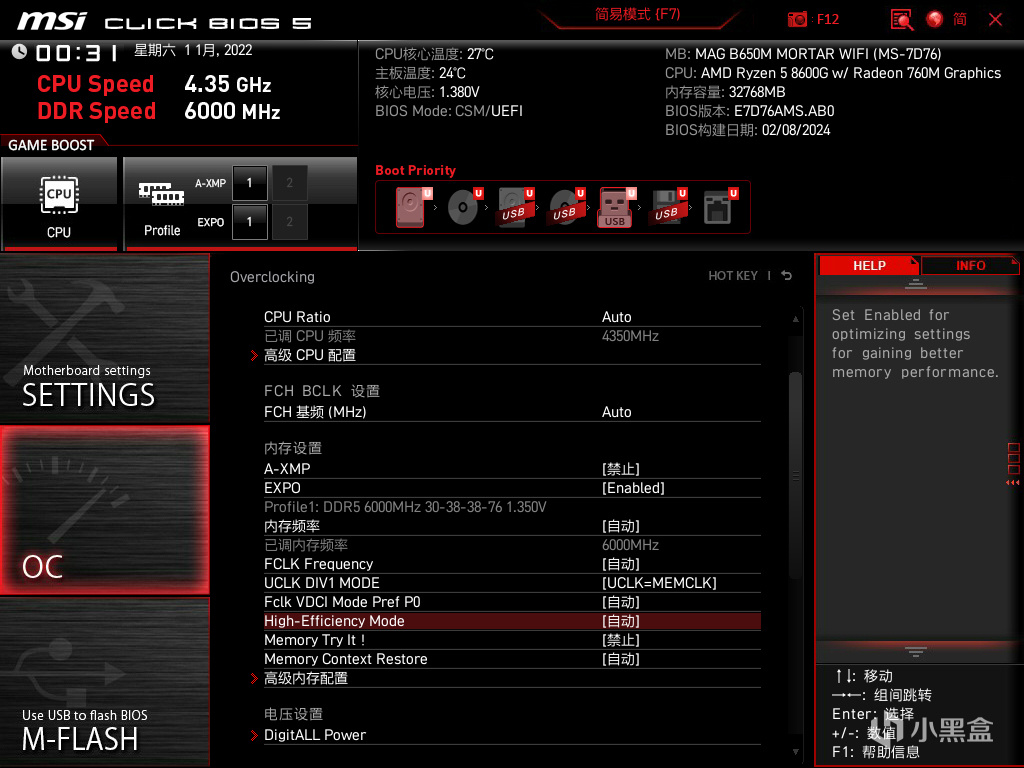
Task: Switch to the INFO tab
Action: coord(970,265)
